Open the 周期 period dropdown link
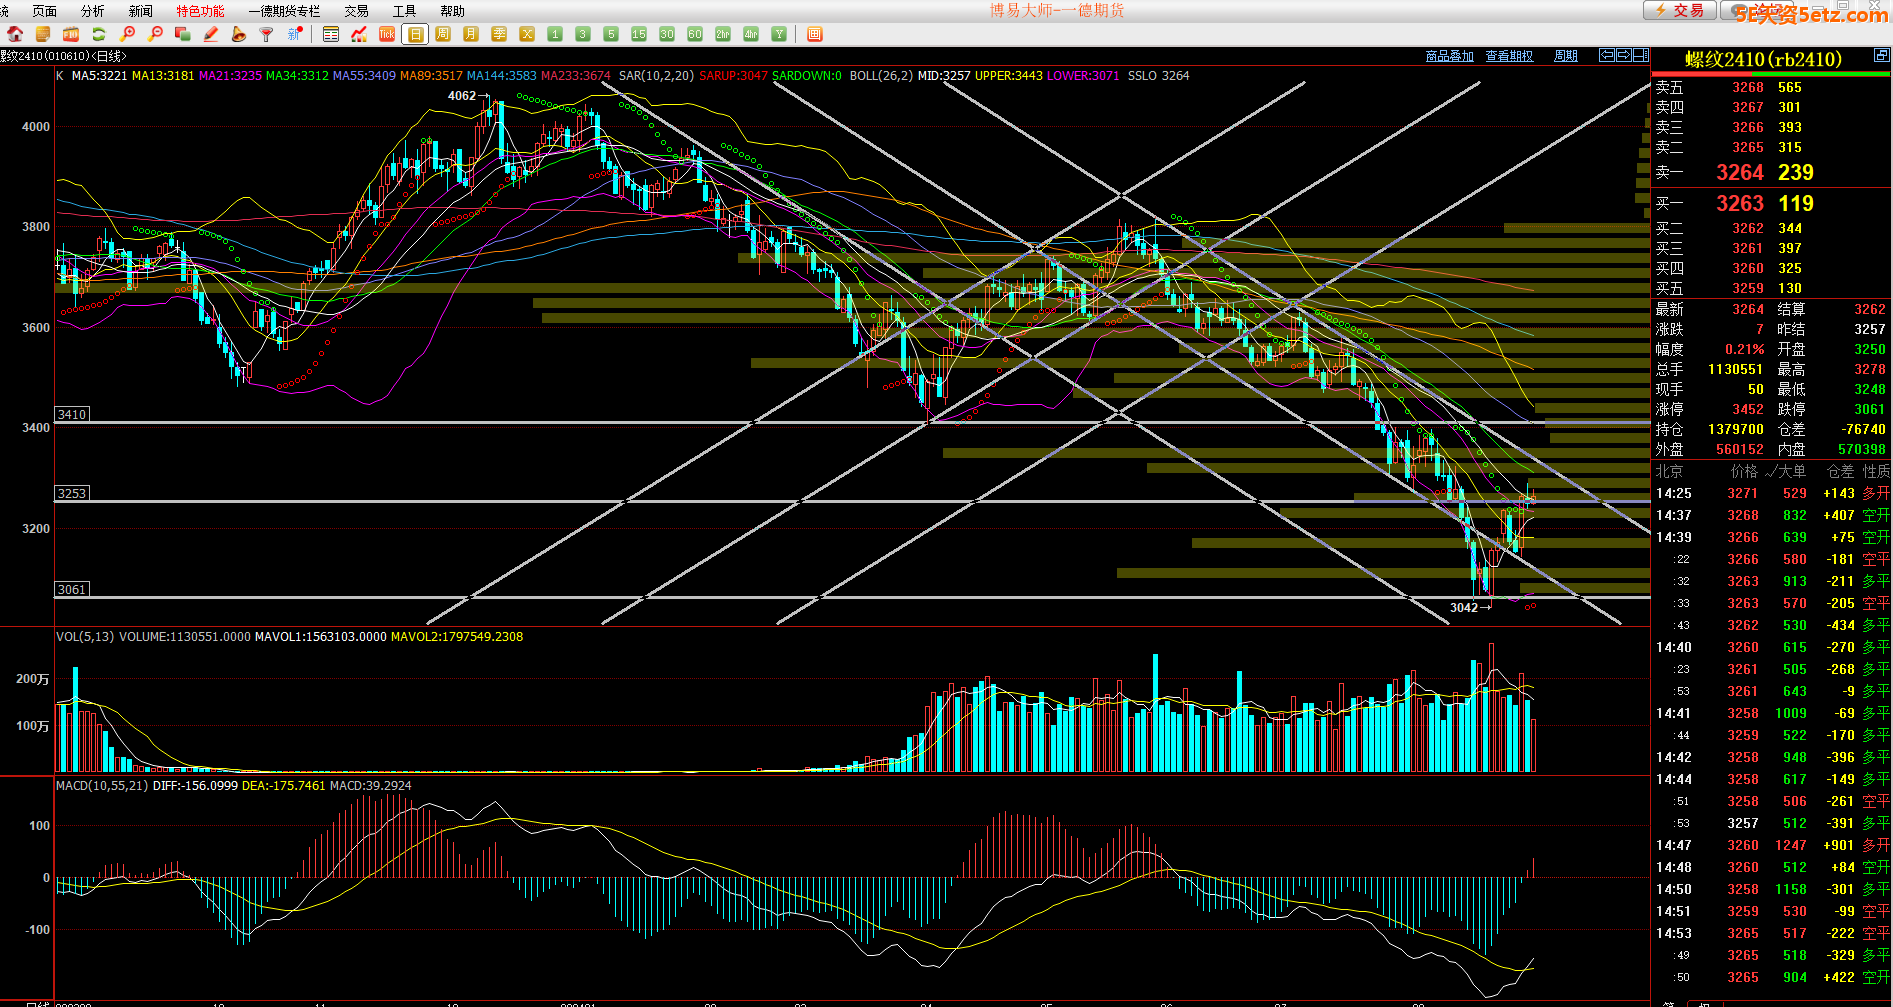 coord(1565,56)
